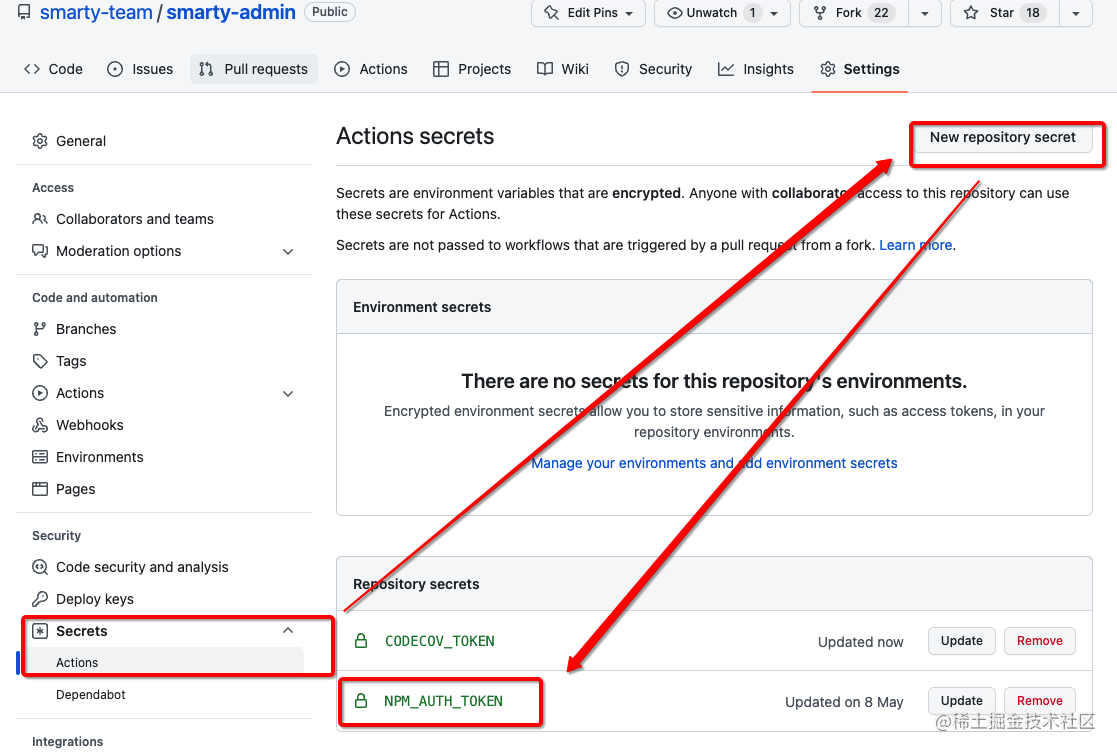Image resolution: width=1117 pixels, height=753 pixels.
Task: Click the Tags icon in sidebar
Action: (40, 361)
